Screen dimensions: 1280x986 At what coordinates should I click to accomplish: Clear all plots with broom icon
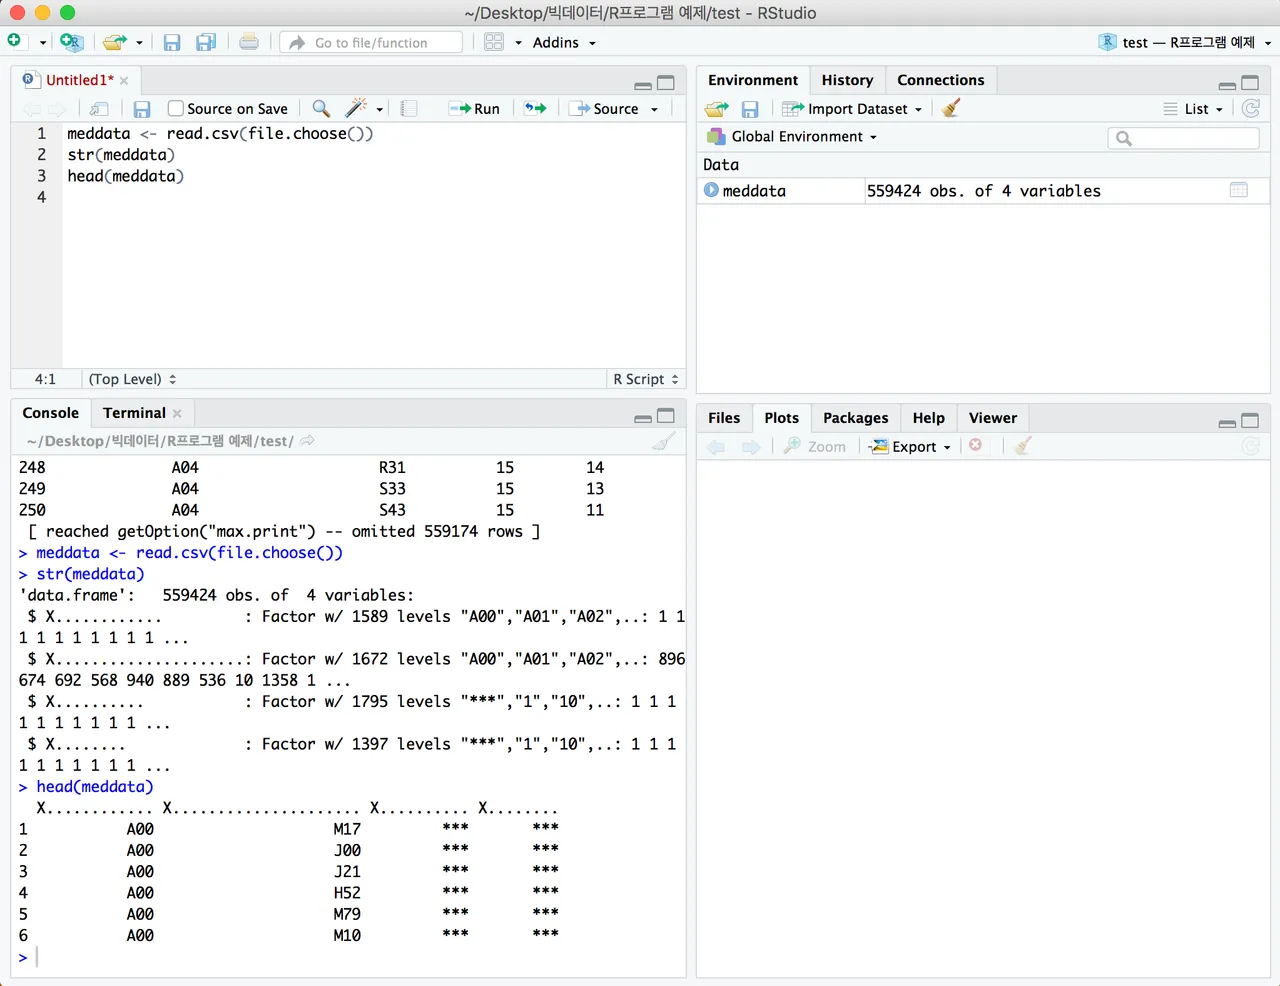pos(1022,446)
